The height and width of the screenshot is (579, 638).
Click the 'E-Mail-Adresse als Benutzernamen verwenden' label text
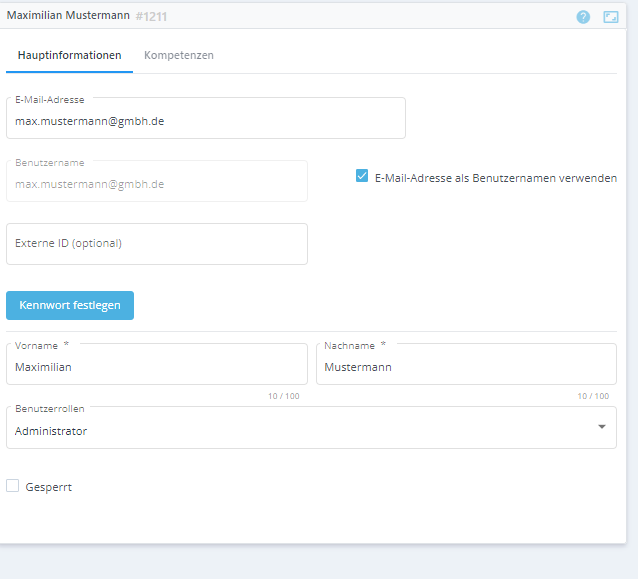pyautogui.click(x=495, y=178)
